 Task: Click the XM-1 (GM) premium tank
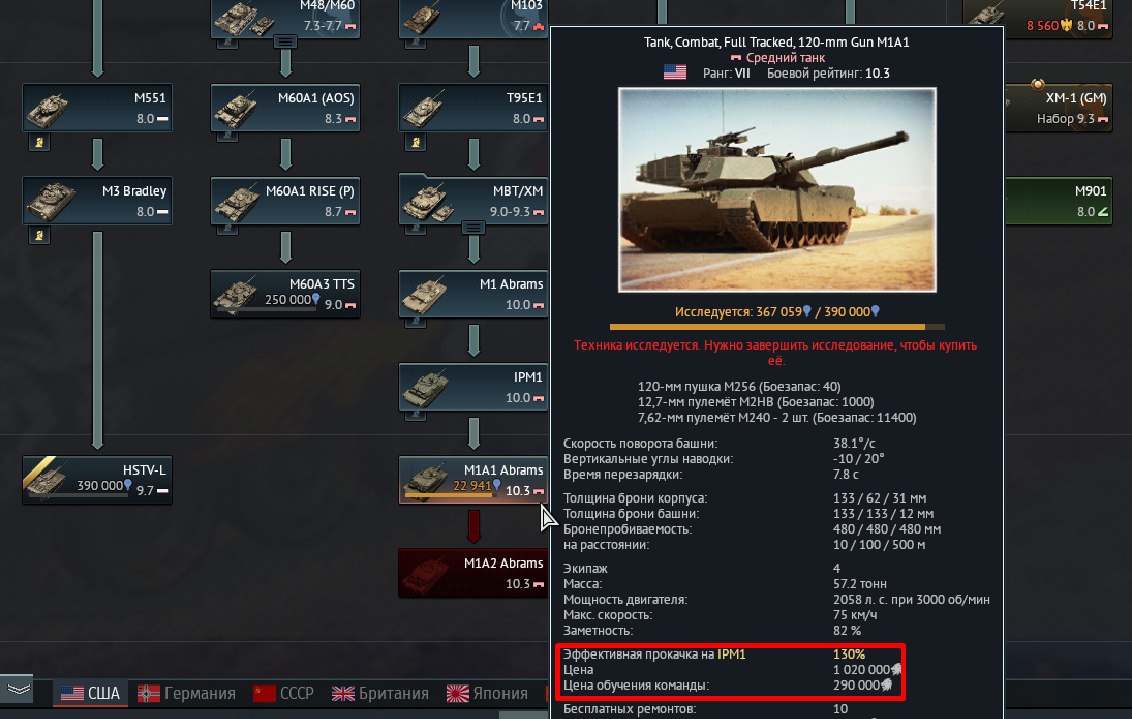pyautogui.click(x=1058, y=108)
